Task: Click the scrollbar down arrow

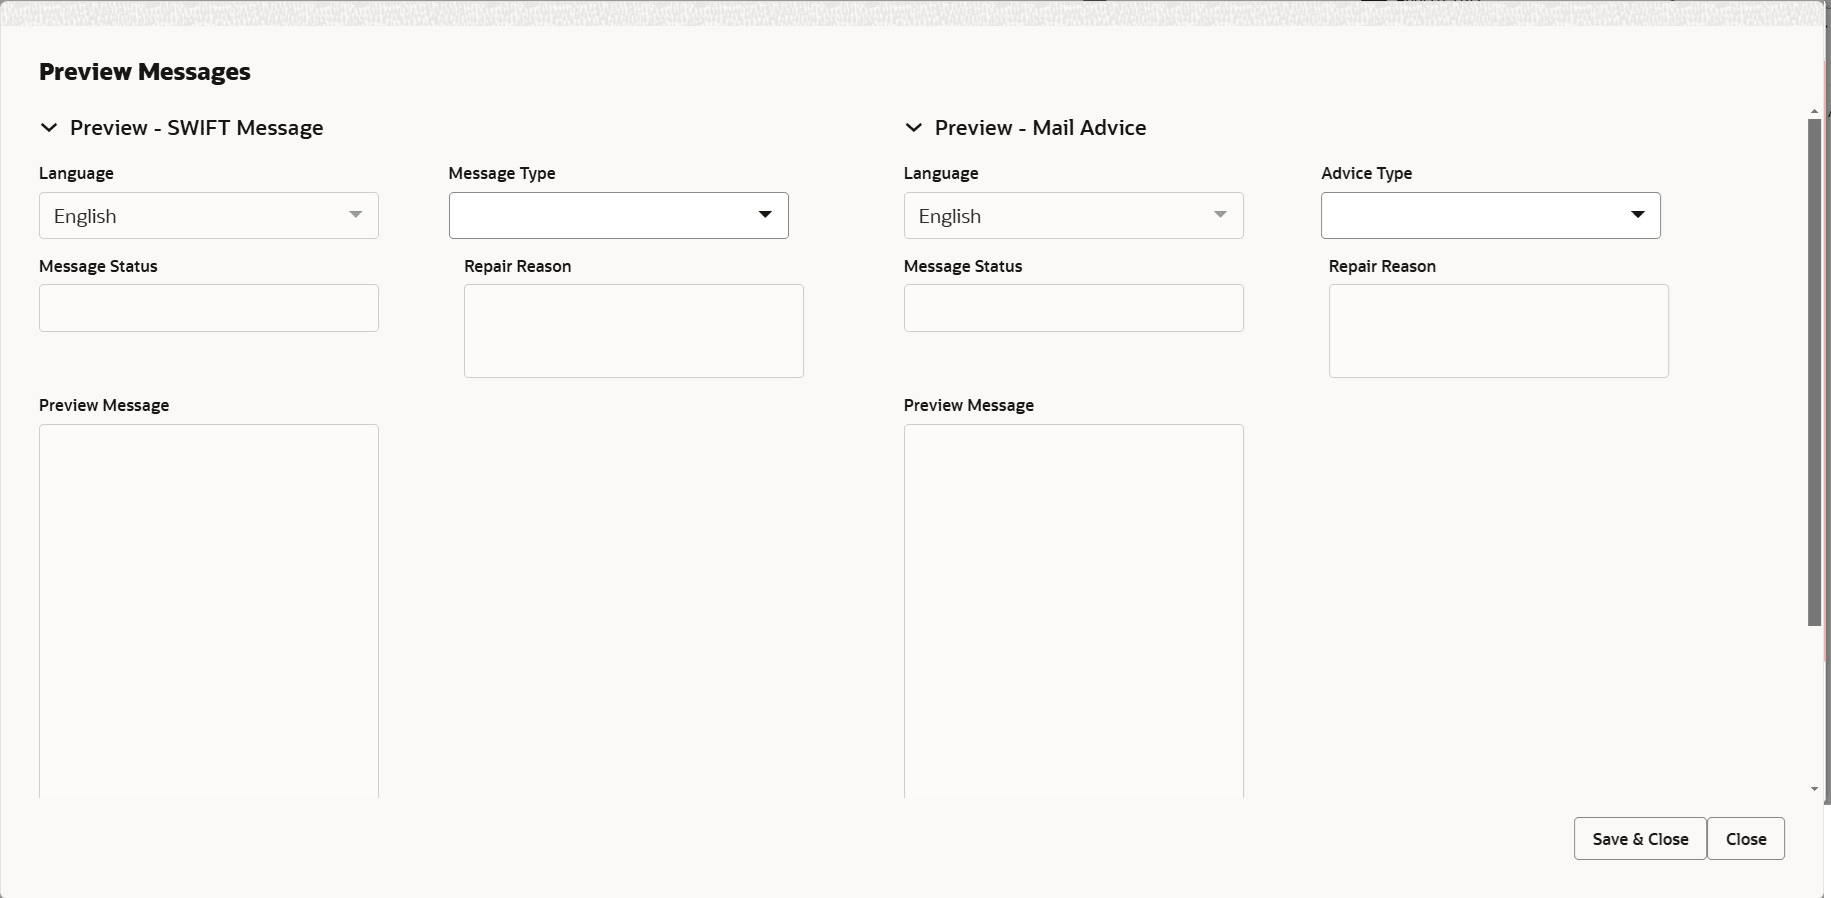Action: pos(1814,790)
